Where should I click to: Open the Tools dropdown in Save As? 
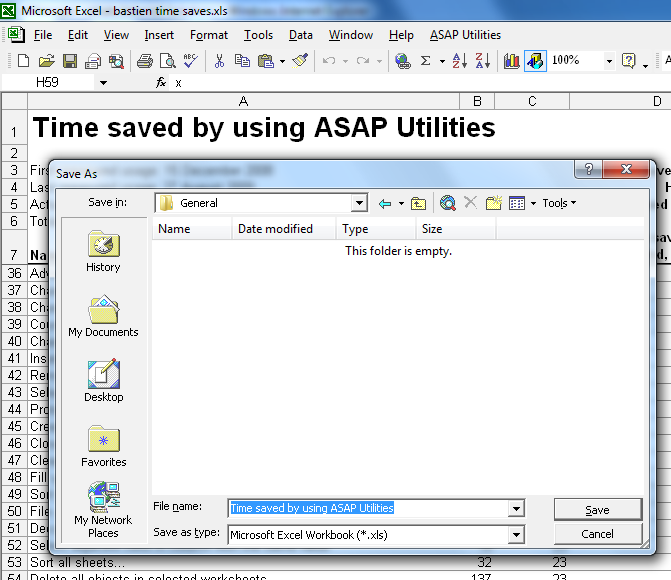click(559, 203)
